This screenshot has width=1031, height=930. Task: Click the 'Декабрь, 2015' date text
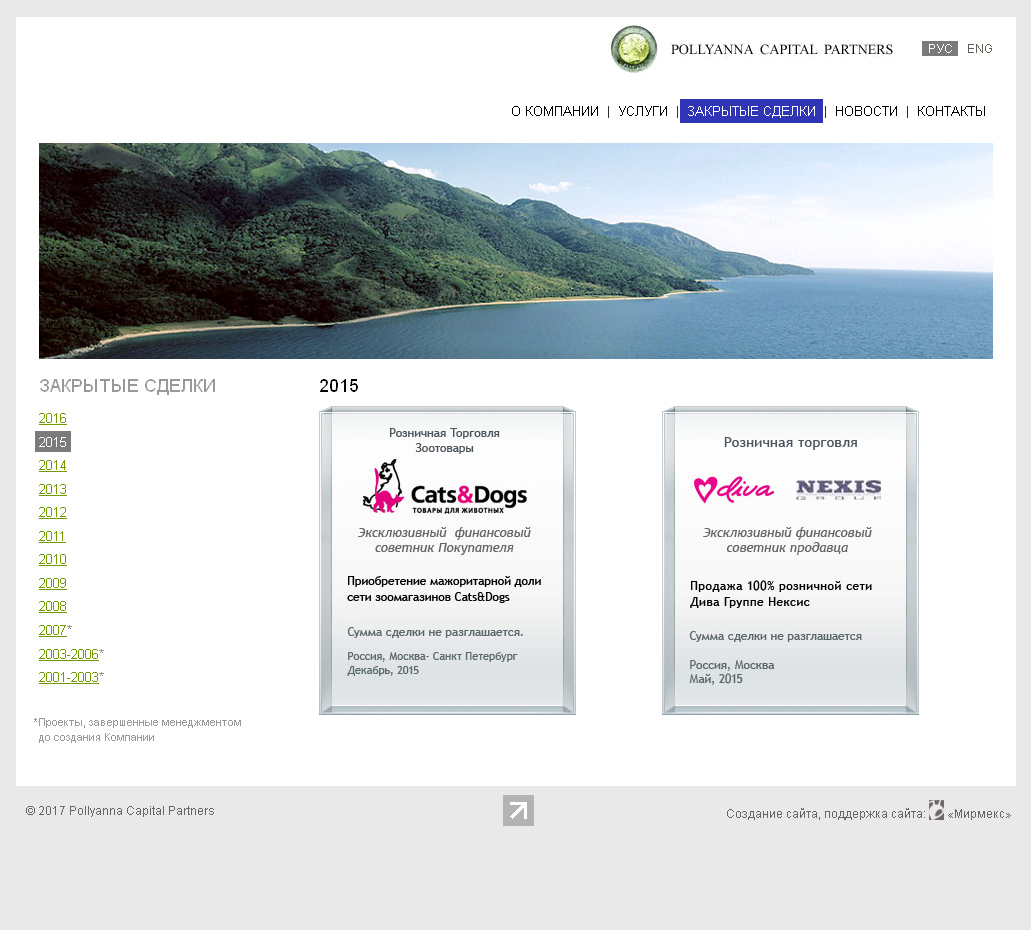(383, 670)
